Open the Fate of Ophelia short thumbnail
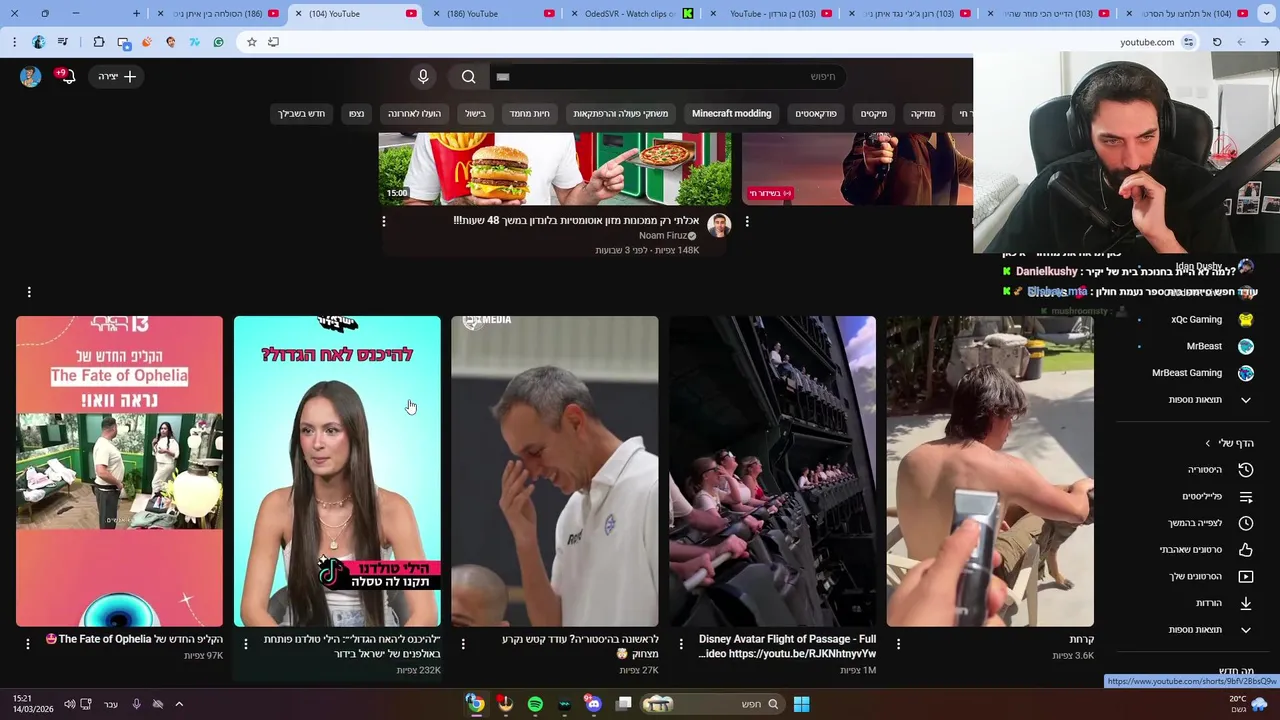Viewport: 1280px width, 720px height. pos(119,471)
